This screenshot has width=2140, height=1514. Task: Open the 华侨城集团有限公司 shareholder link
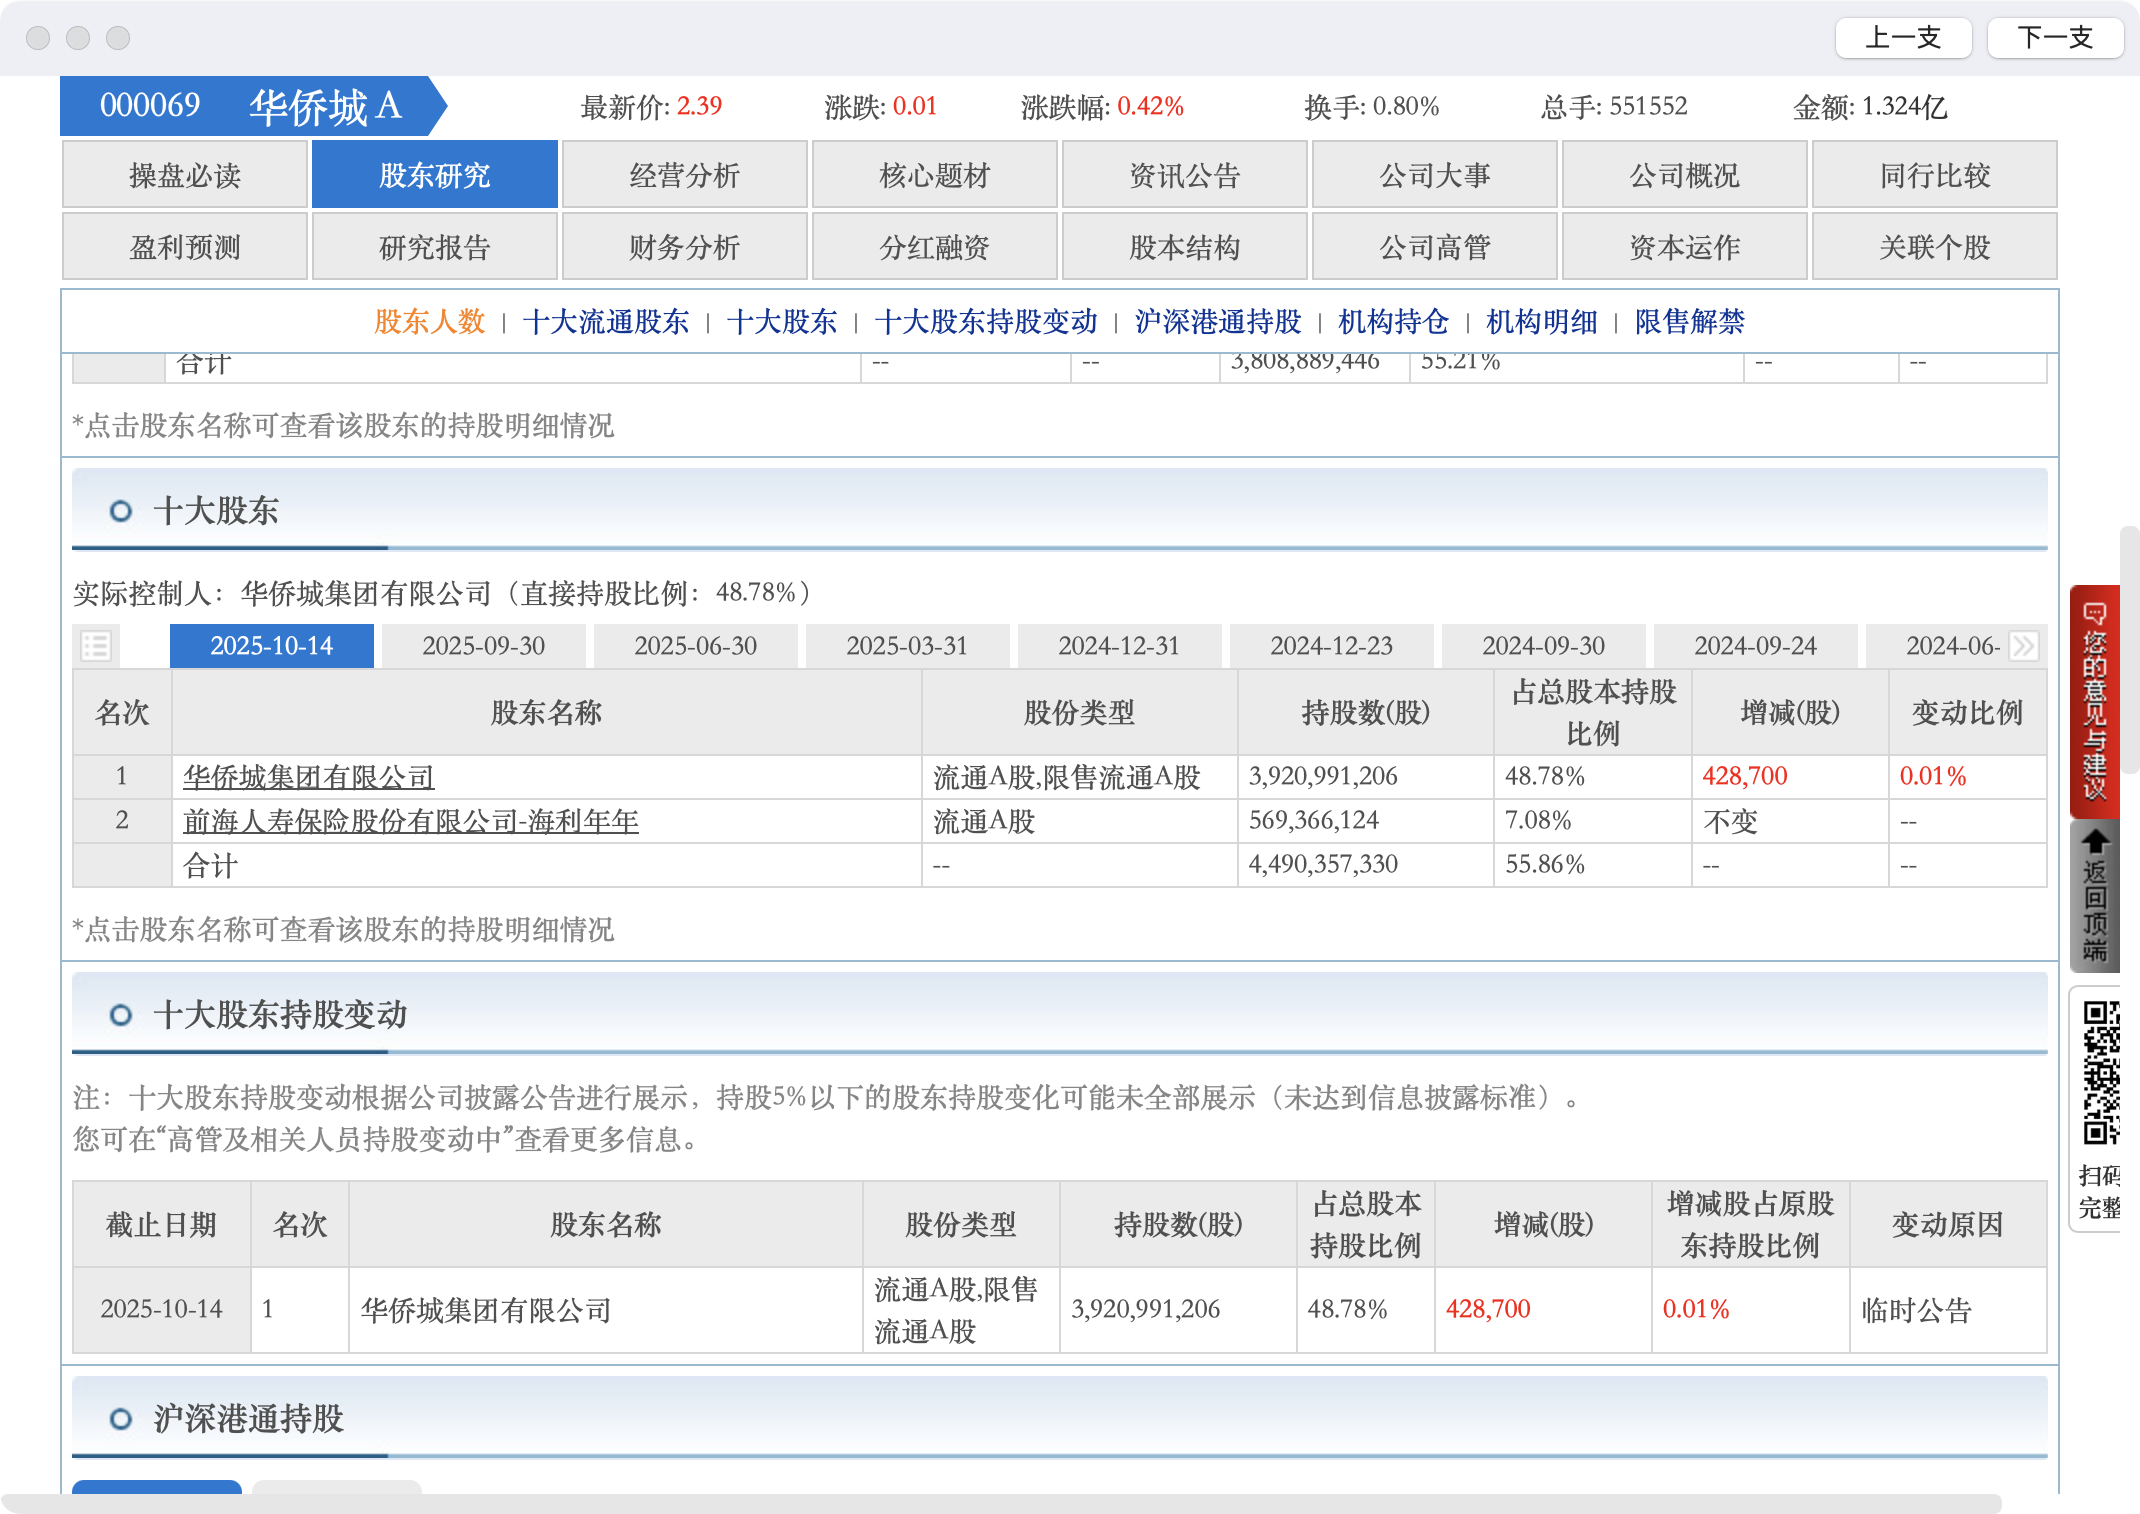pos(309,777)
